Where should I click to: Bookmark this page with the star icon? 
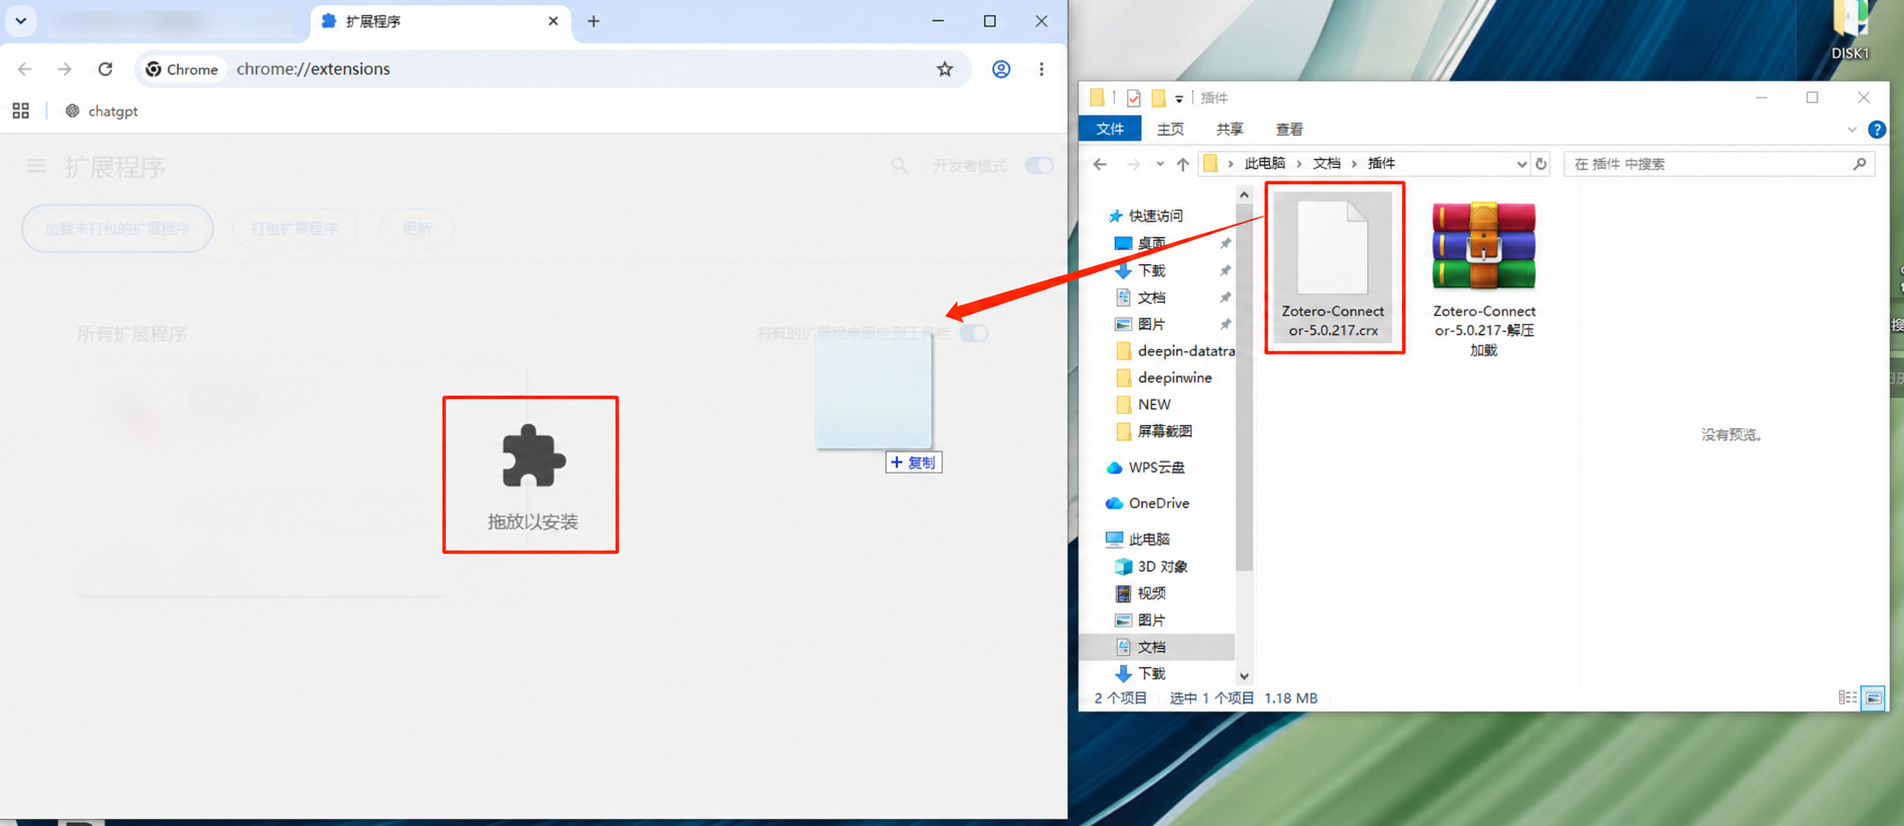(x=945, y=69)
